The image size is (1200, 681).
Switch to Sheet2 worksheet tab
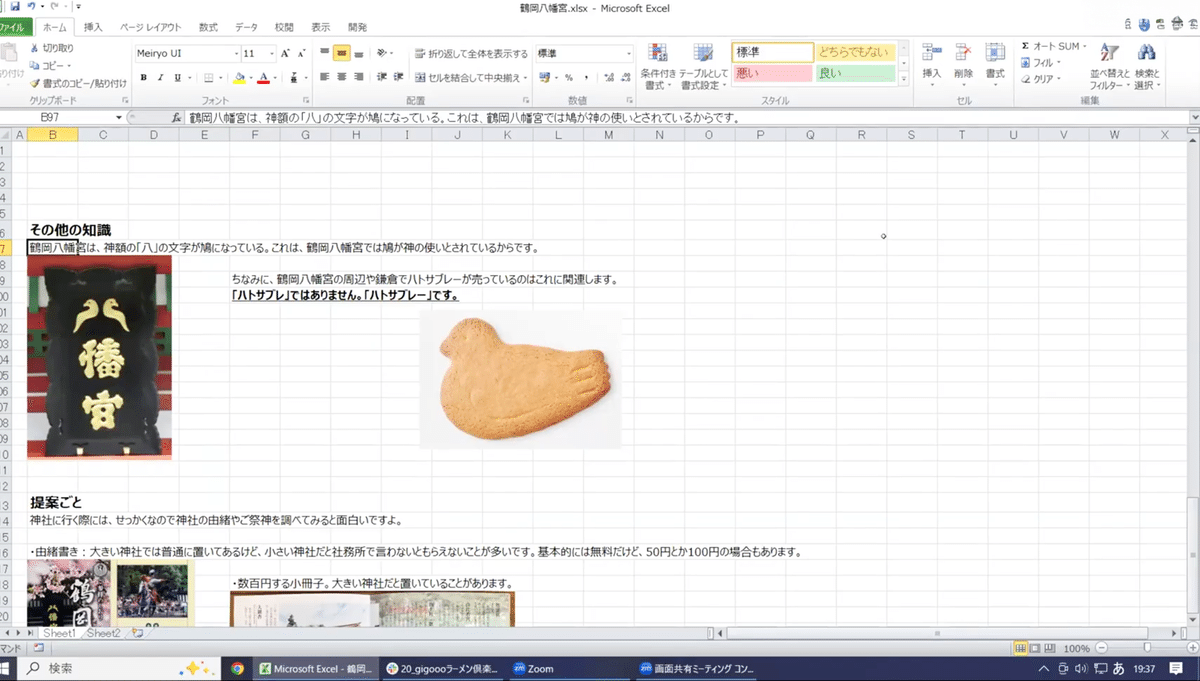point(103,633)
